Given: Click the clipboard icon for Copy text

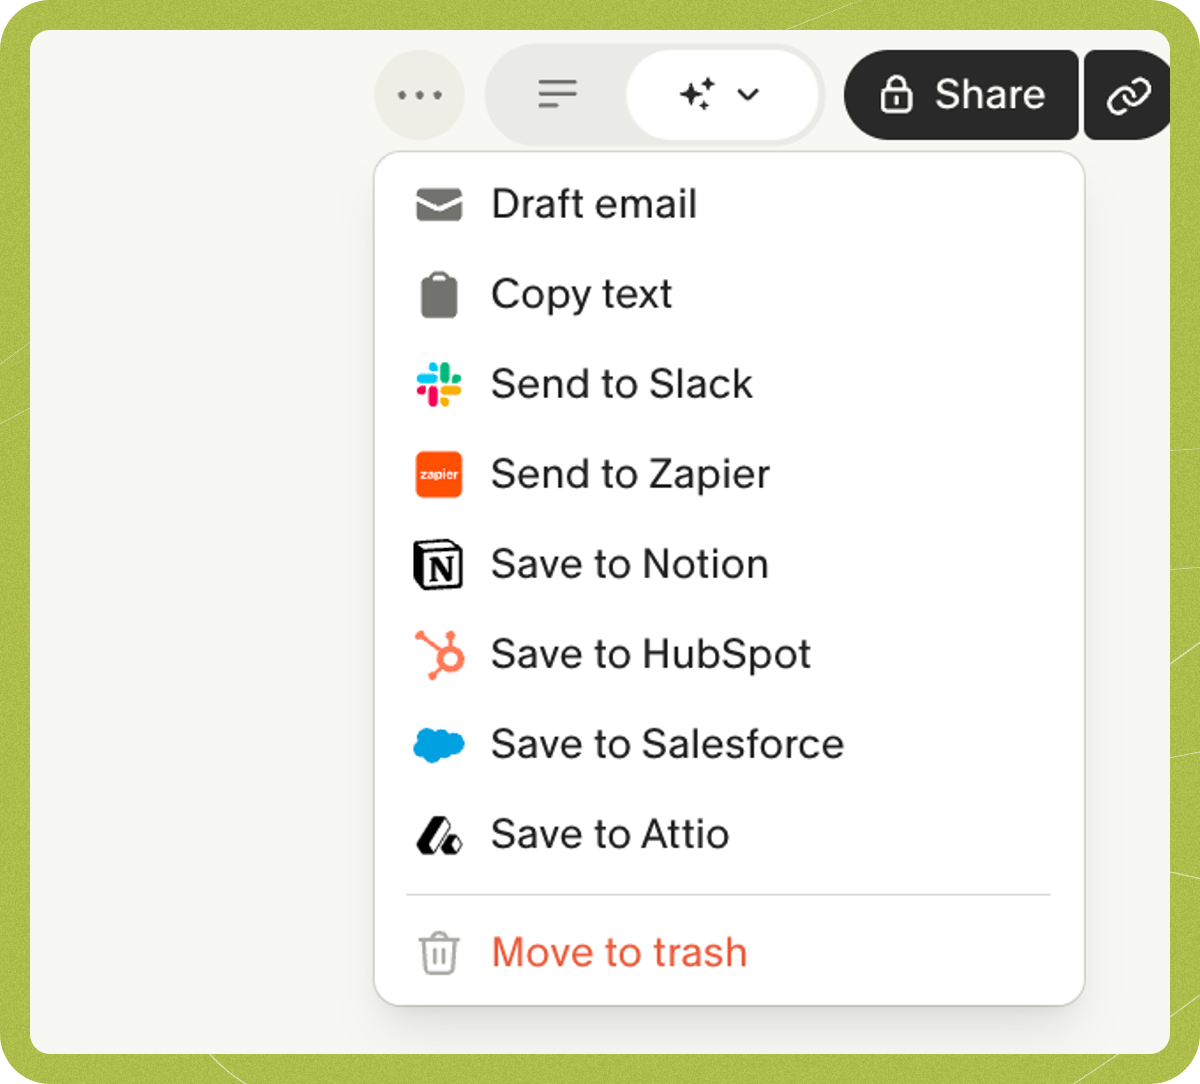Looking at the screenshot, I should point(439,295).
